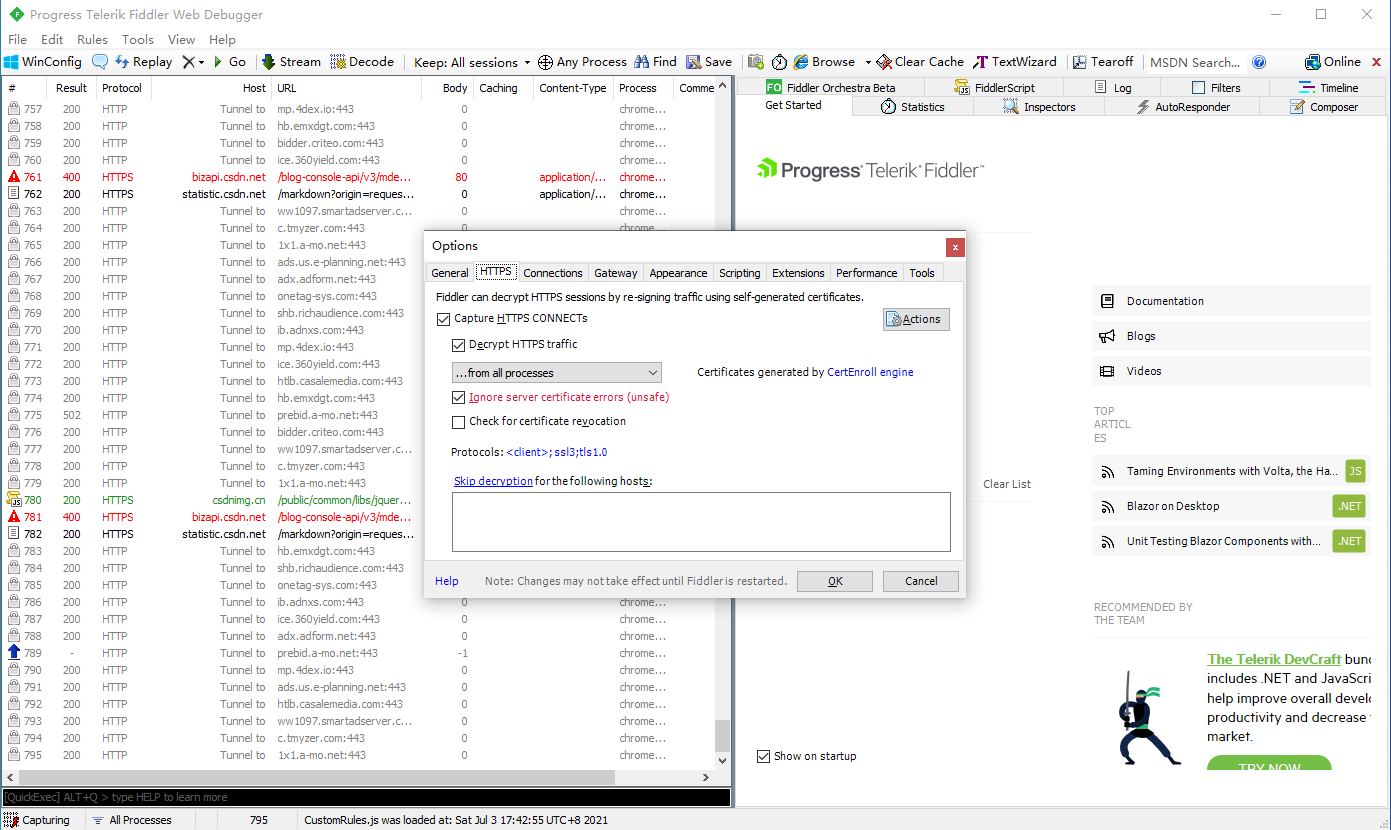Click the QuickExec command input box
This screenshot has height=830, width=1391.
click(x=366, y=797)
